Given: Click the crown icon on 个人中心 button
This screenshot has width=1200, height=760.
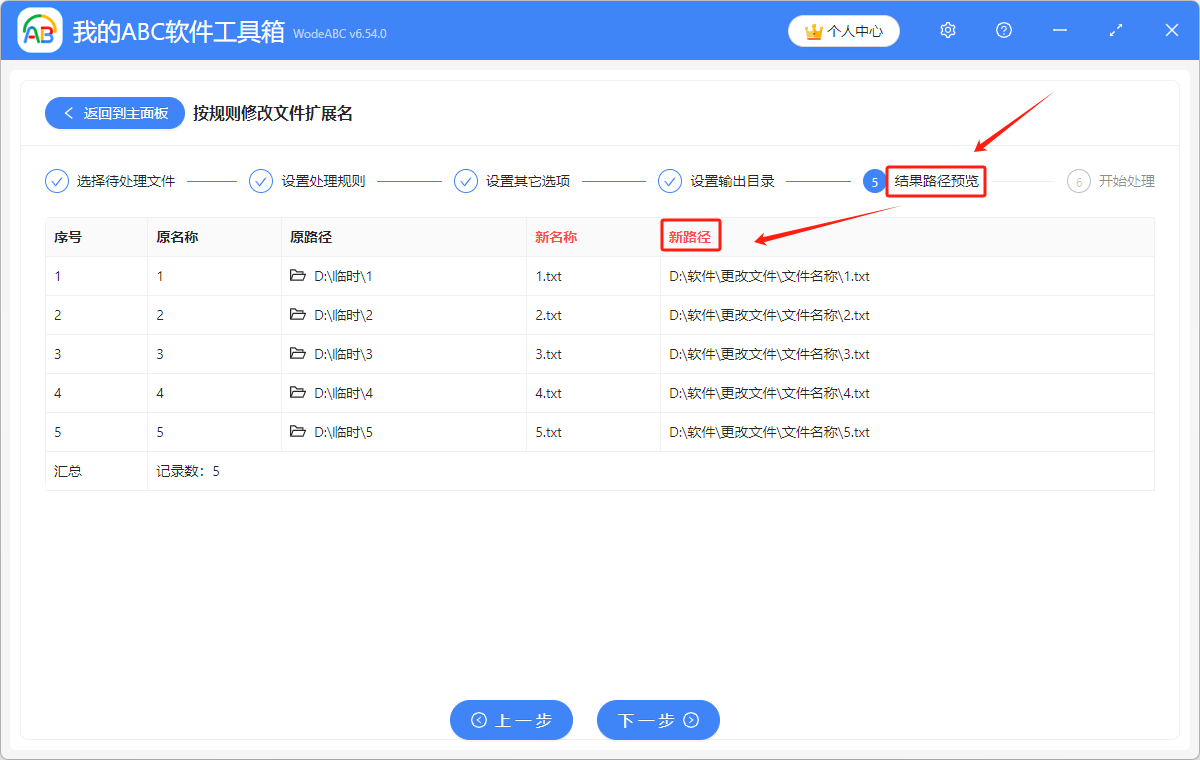Looking at the screenshot, I should (812, 30).
